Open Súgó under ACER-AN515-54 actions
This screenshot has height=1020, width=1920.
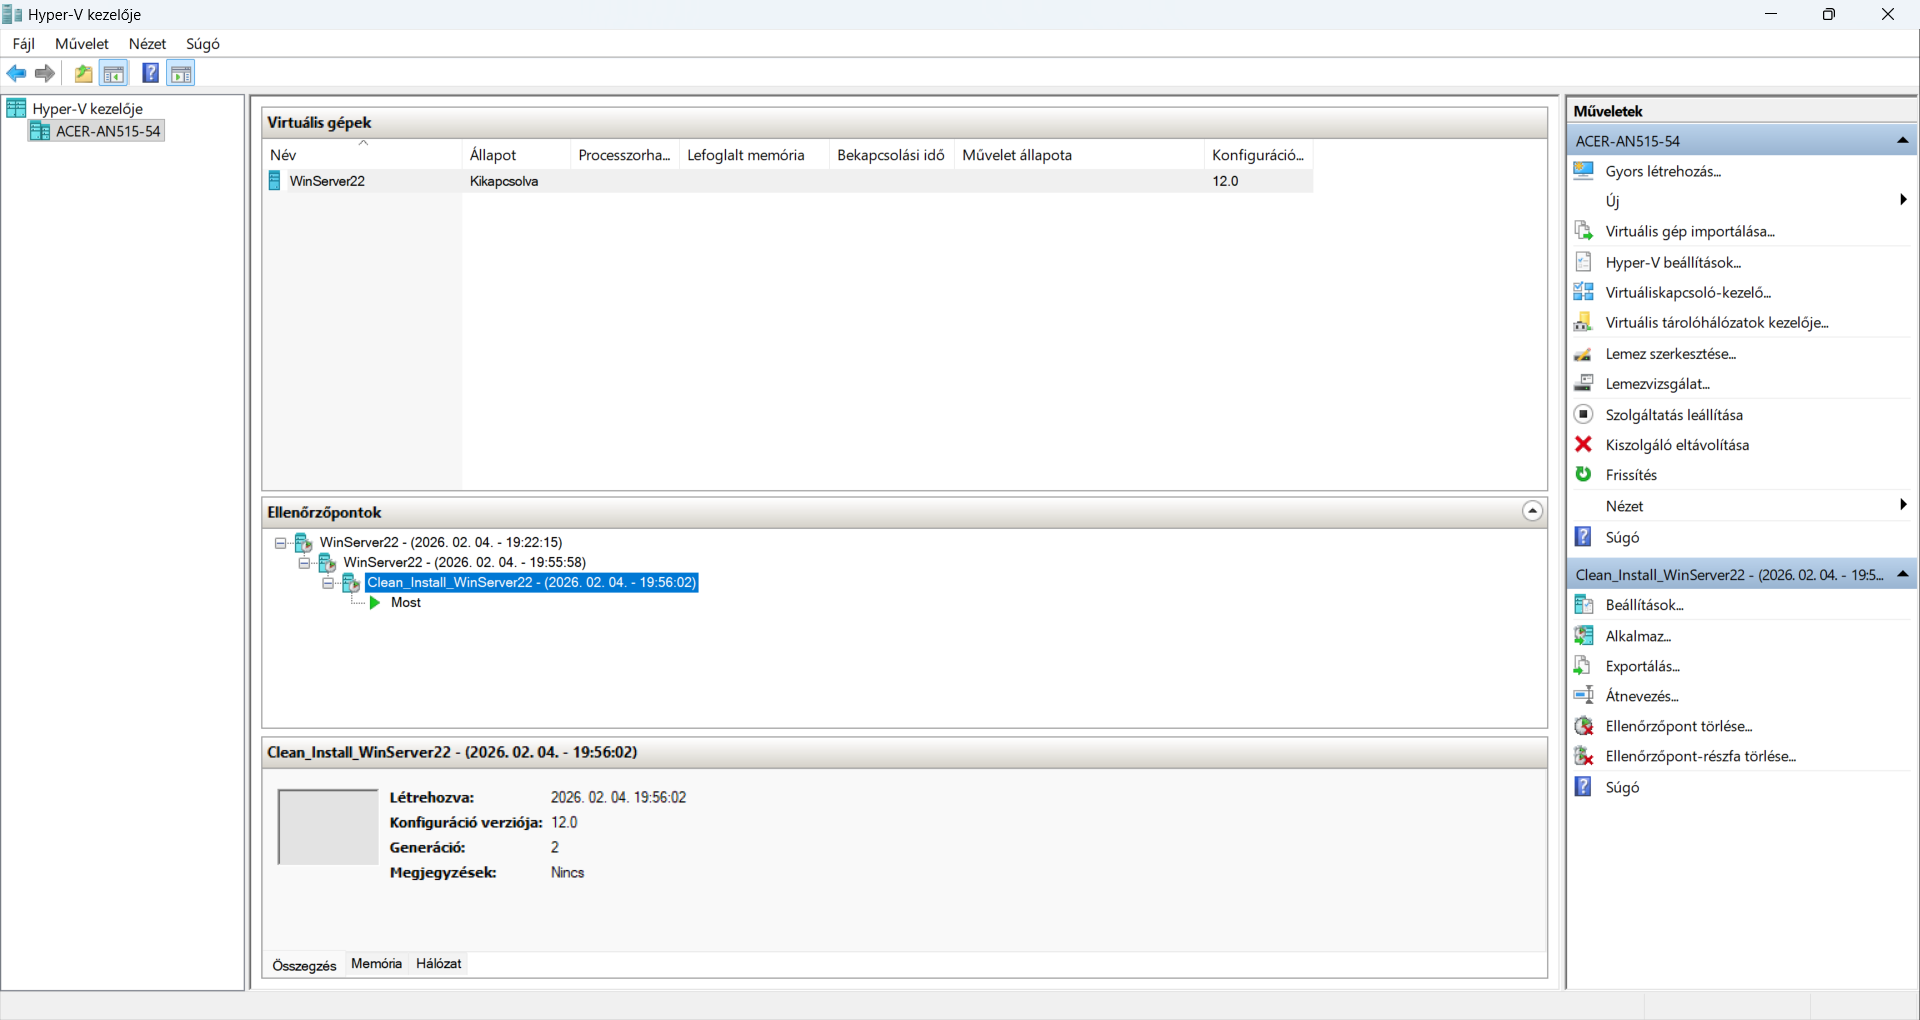coord(1622,537)
